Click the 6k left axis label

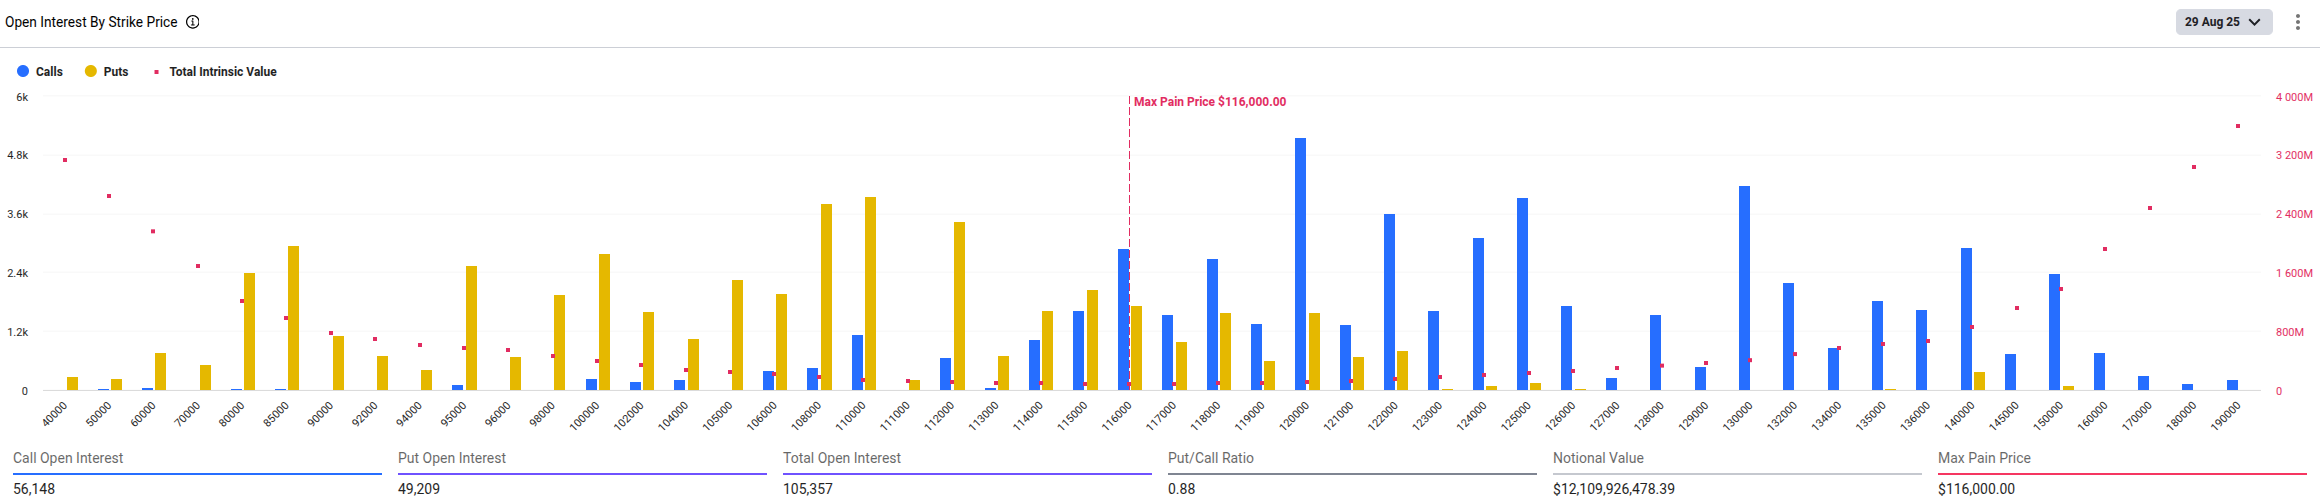point(22,98)
